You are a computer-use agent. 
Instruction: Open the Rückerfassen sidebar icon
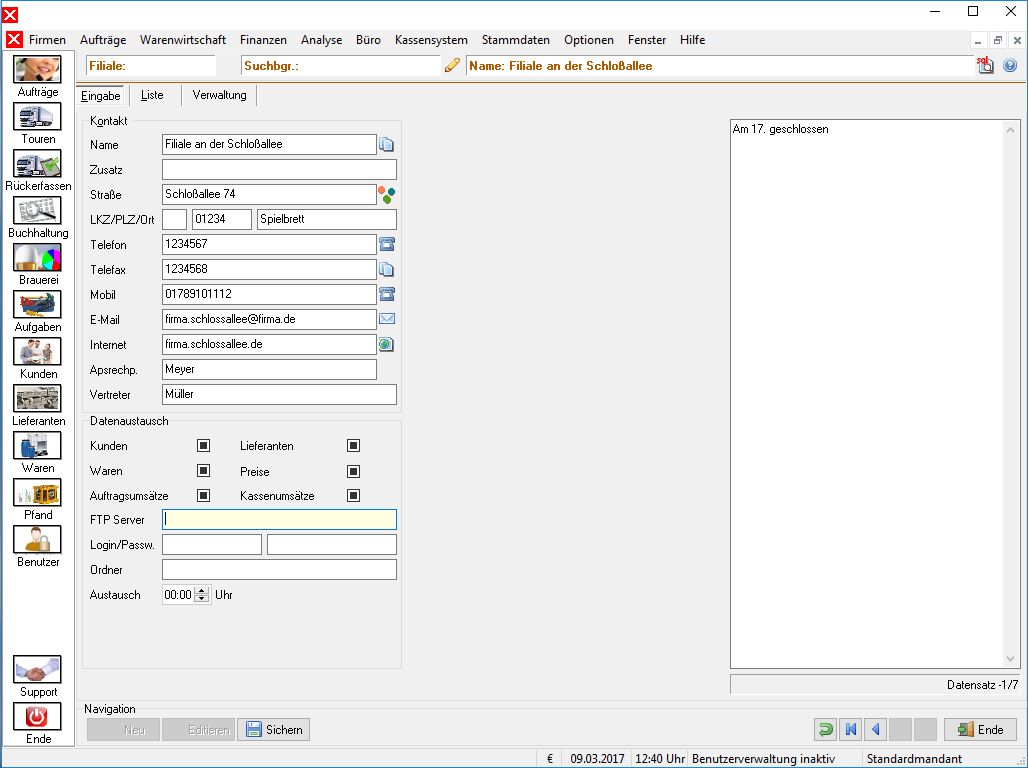(37, 164)
